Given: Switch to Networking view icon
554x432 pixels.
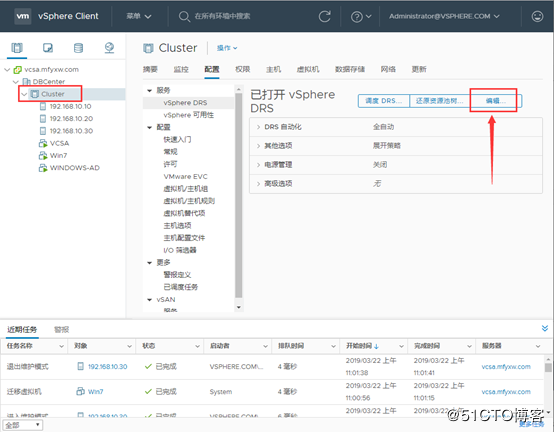Looking at the screenshot, I should [x=109, y=48].
